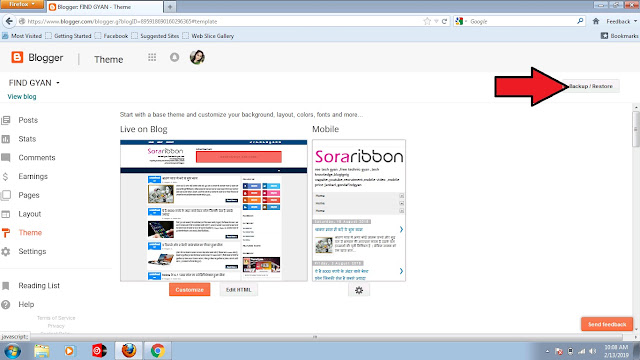Open Web Slice Gallery bookmark
Screen dimensions: 640x360
click(x=208, y=36)
